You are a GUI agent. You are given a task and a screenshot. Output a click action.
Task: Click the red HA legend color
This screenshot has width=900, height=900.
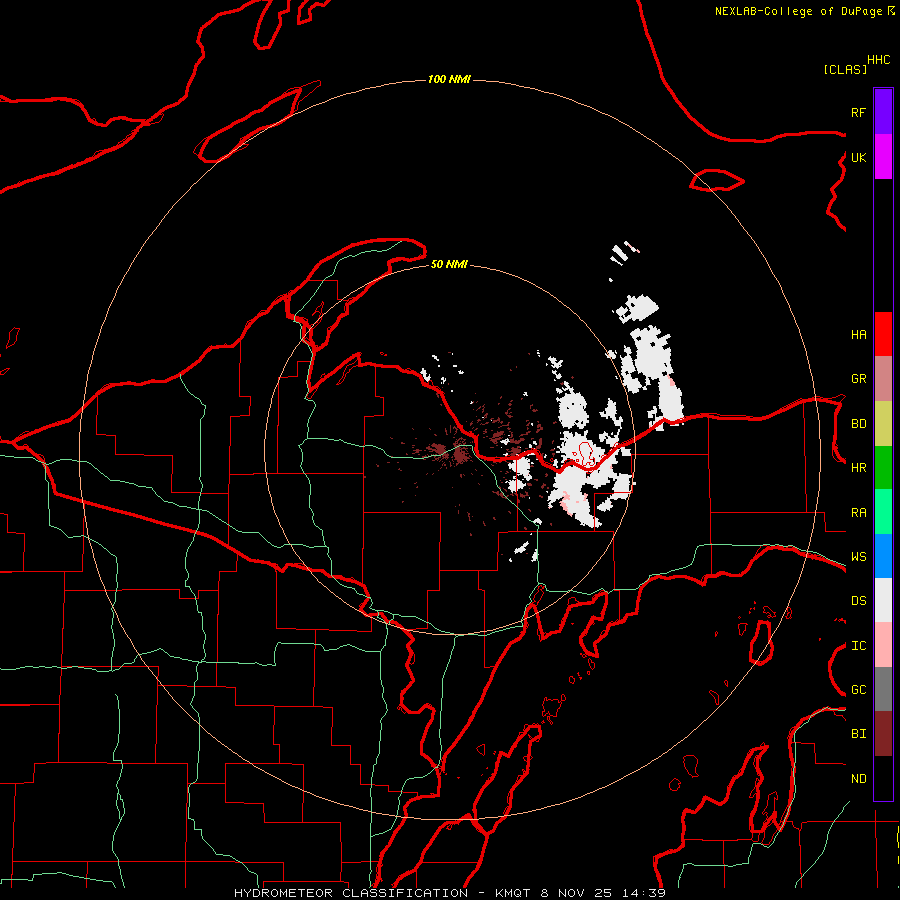tap(883, 334)
